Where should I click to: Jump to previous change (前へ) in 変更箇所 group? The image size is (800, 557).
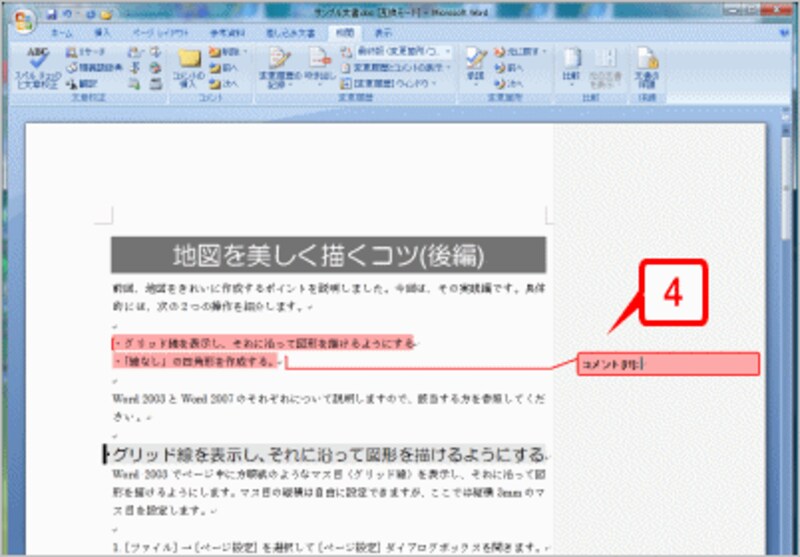click(x=508, y=68)
